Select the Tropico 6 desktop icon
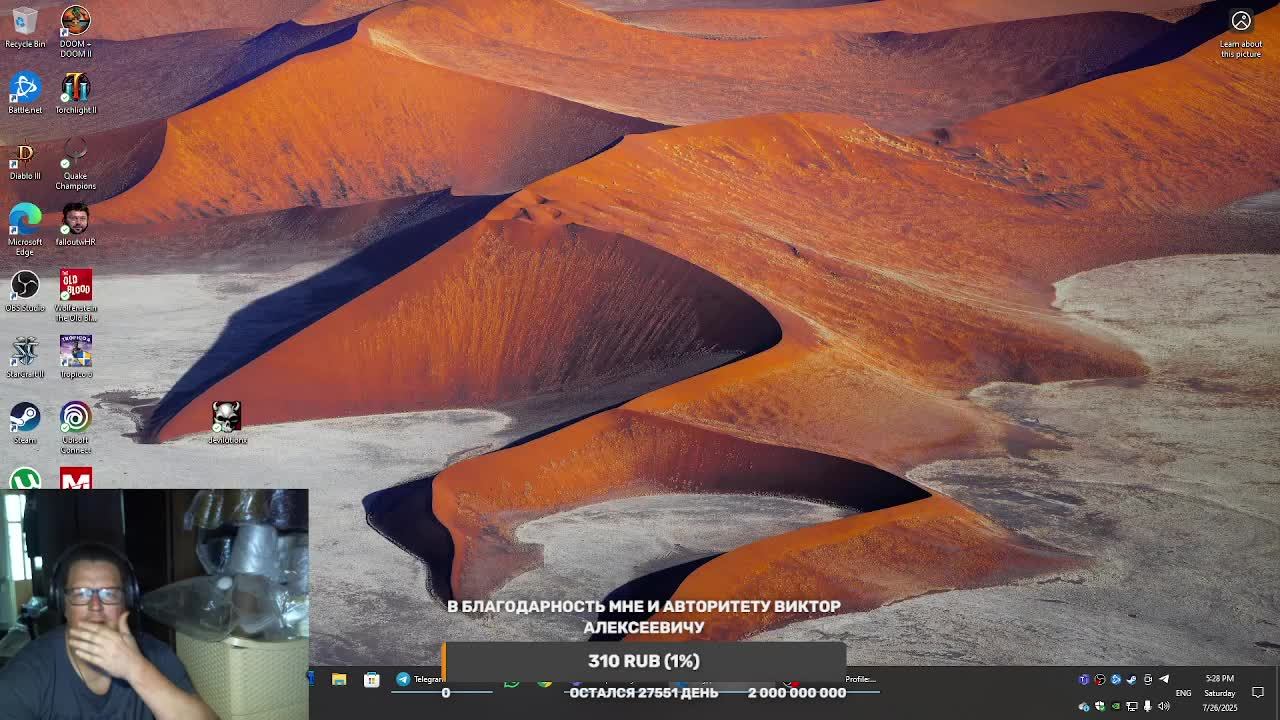1280x720 pixels. click(x=75, y=358)
